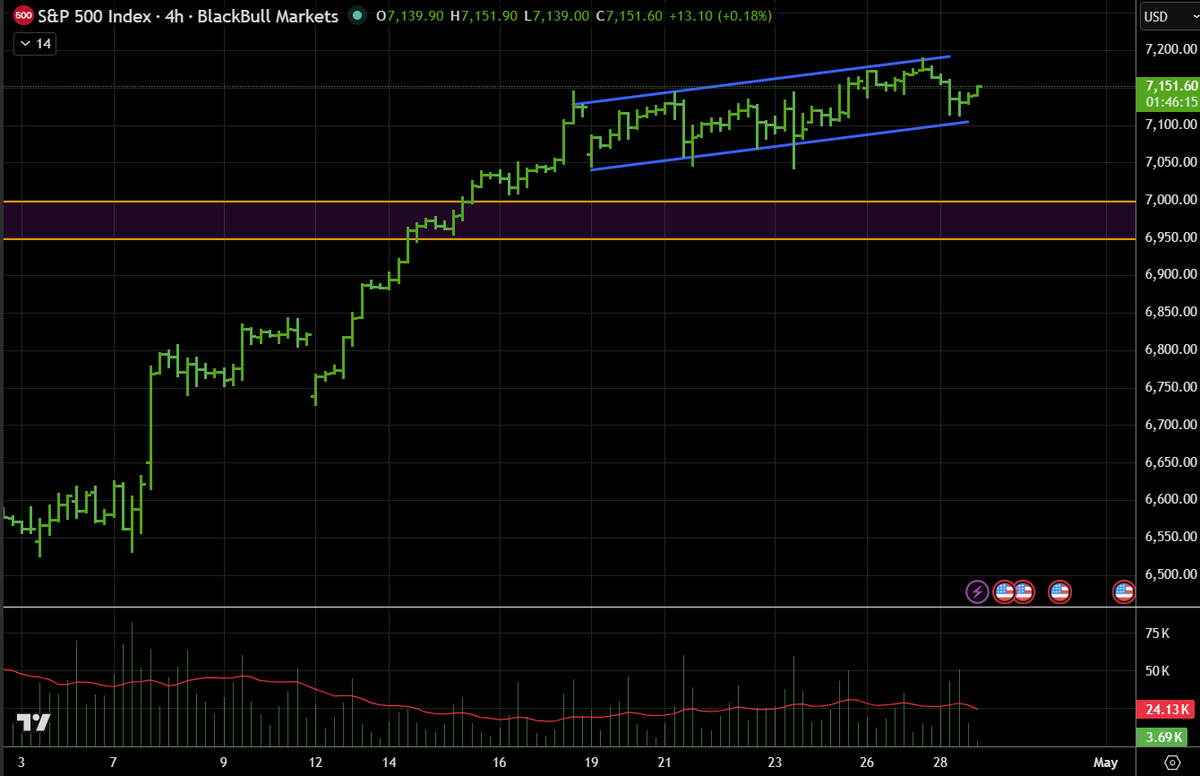Click the 7,100.00 price scale label

pyautogui.click(x=1170, y=124)
